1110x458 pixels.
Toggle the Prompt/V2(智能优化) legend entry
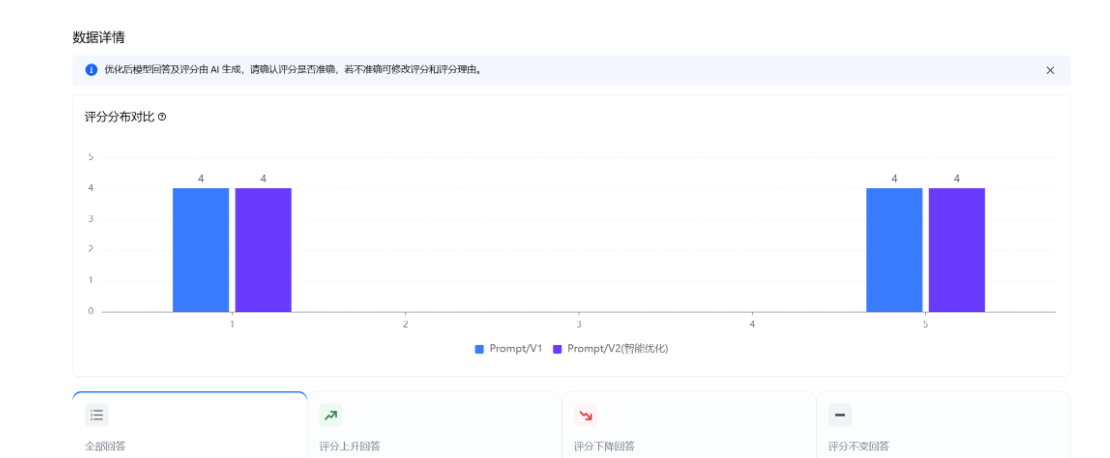coord(610,349)
